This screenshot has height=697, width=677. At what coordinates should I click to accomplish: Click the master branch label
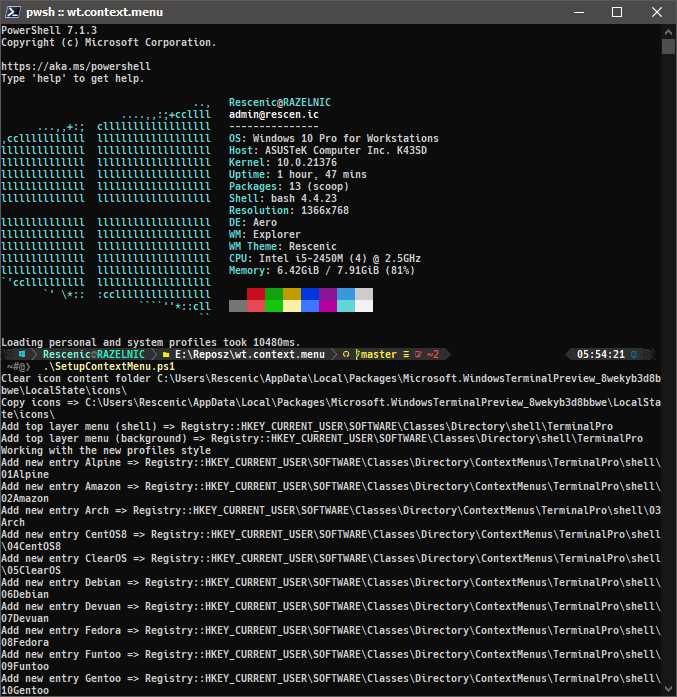tap(379, 354)
